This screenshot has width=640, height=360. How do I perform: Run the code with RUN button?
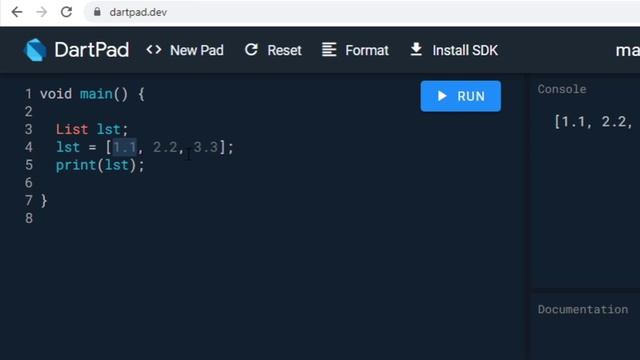460,96
